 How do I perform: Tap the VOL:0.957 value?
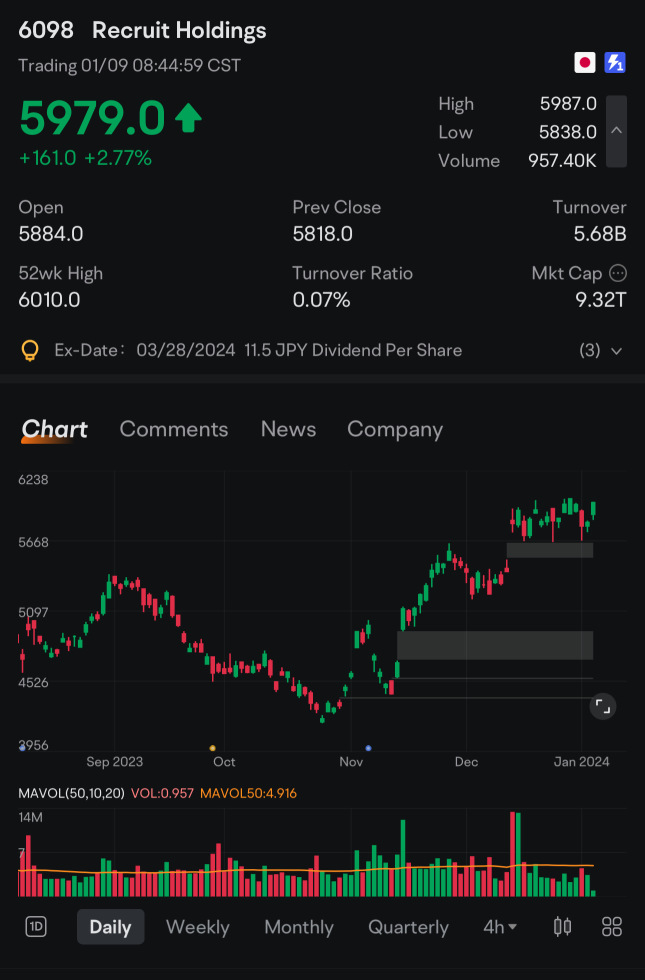[x=162, y=793]
